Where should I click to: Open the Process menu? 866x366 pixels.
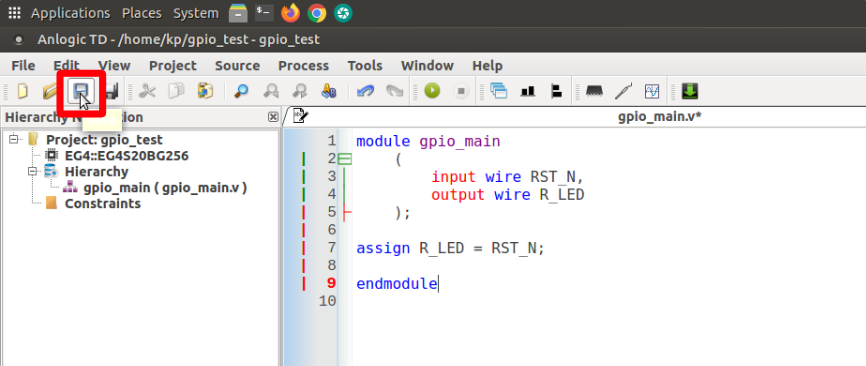[304, 66]
